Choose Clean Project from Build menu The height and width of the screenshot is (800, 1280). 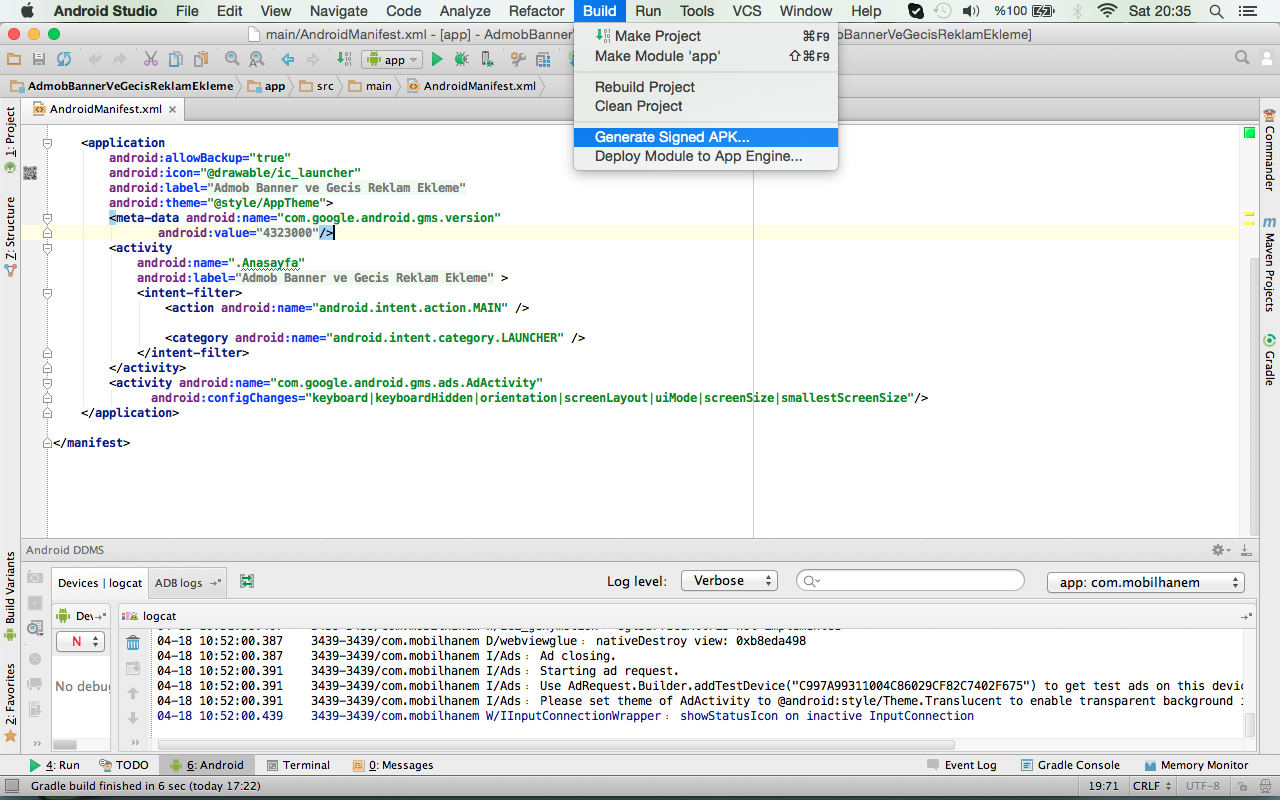point(706,106)
